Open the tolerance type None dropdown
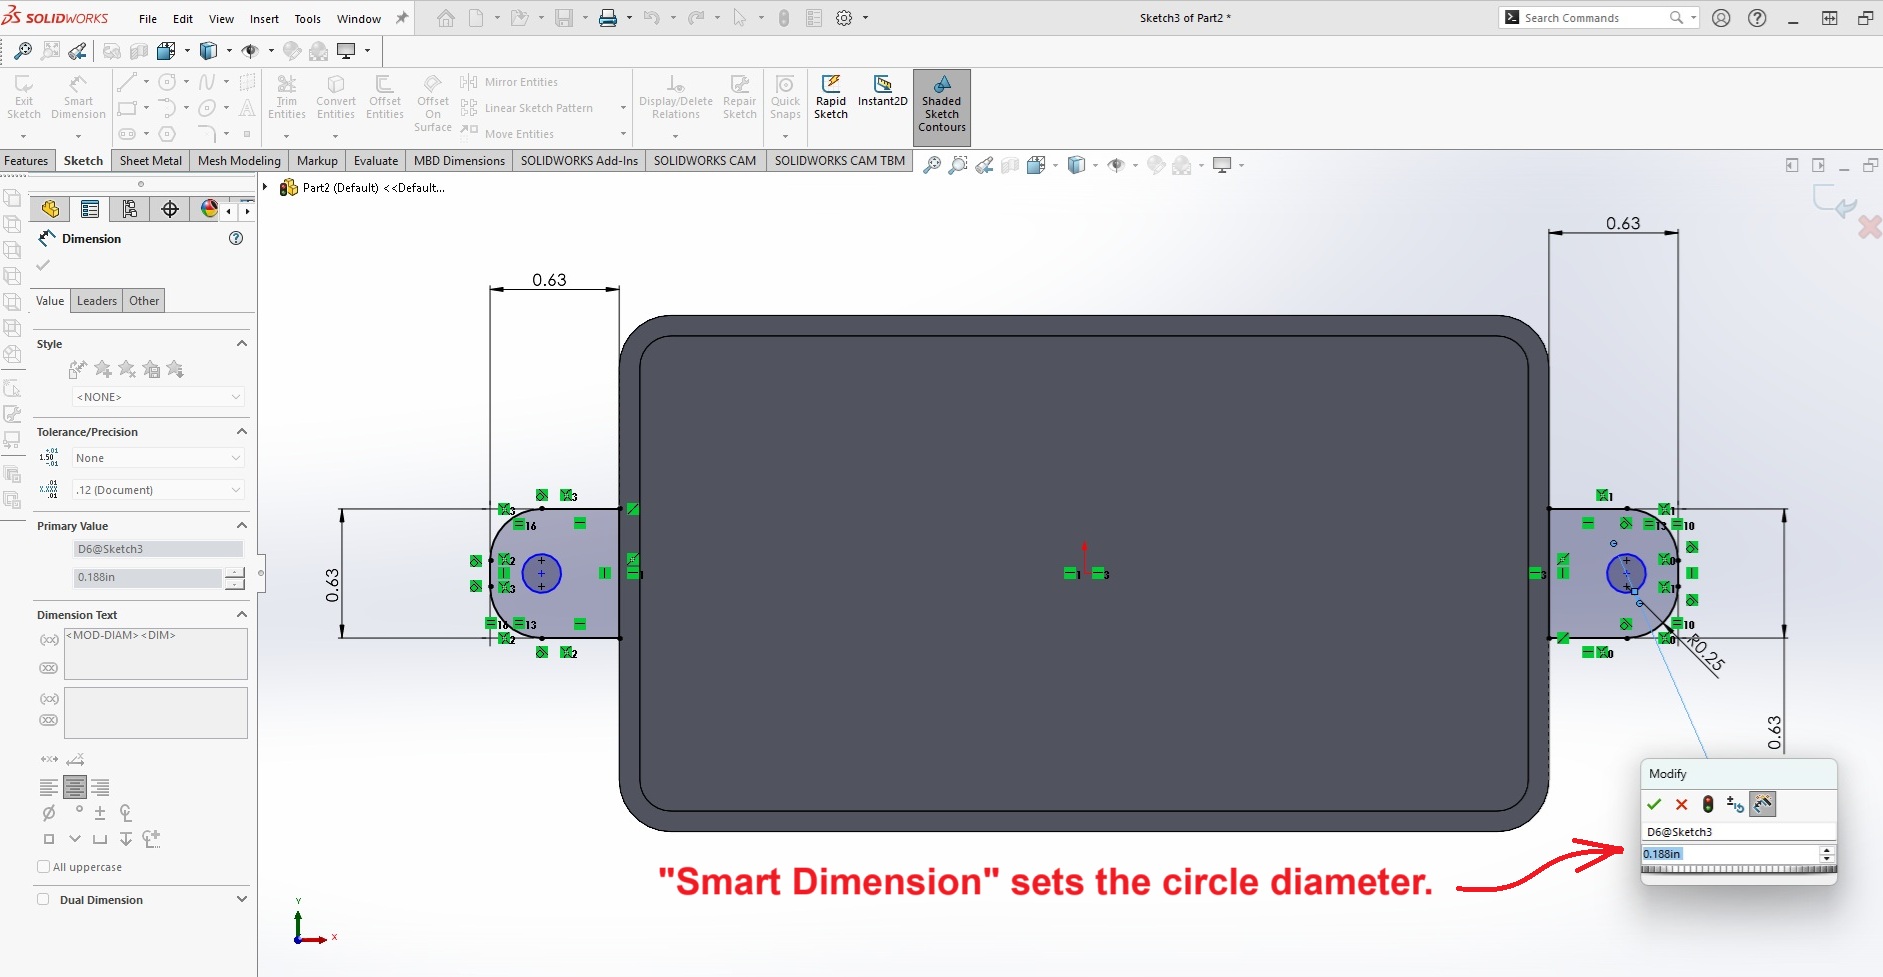The image size is (1883, 977). (x=158, y=458)
